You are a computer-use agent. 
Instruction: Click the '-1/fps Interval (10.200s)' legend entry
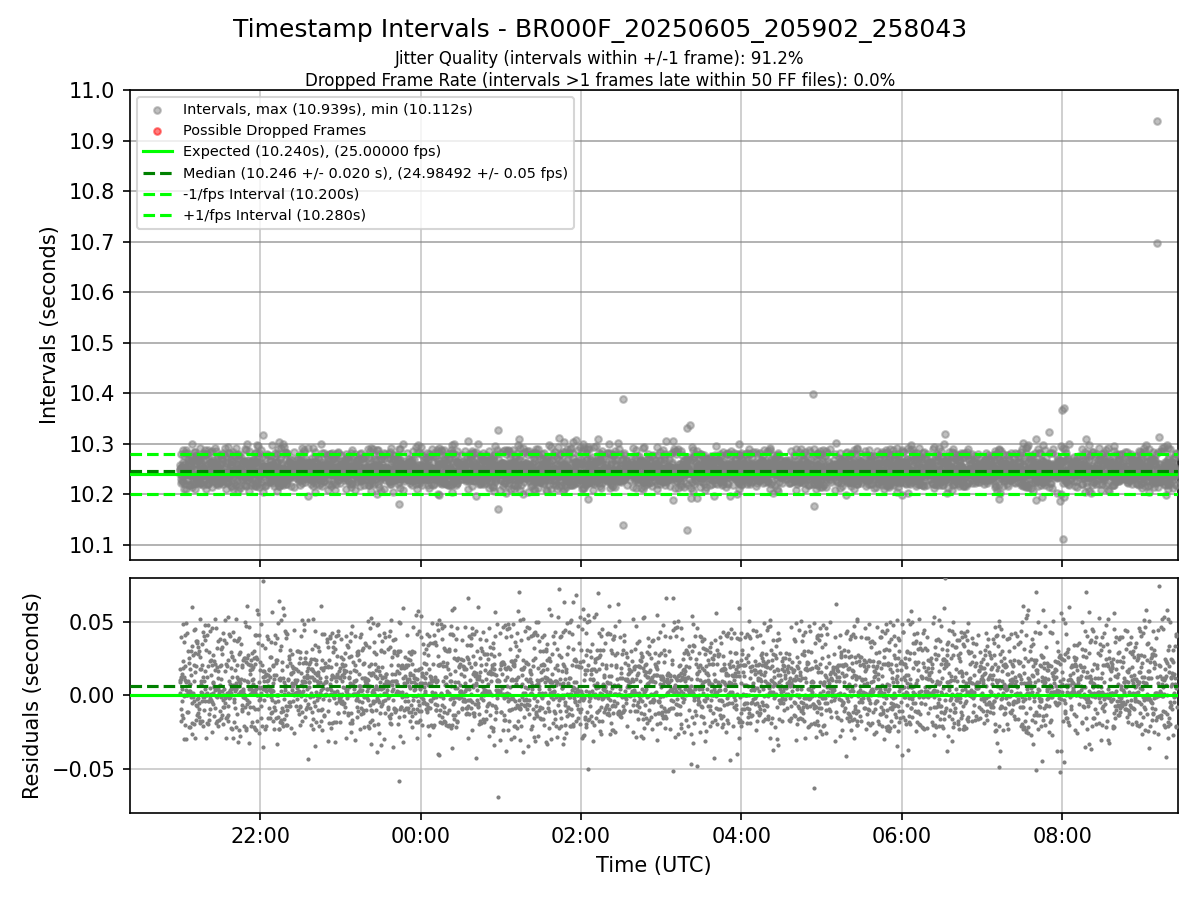point(271,194)
